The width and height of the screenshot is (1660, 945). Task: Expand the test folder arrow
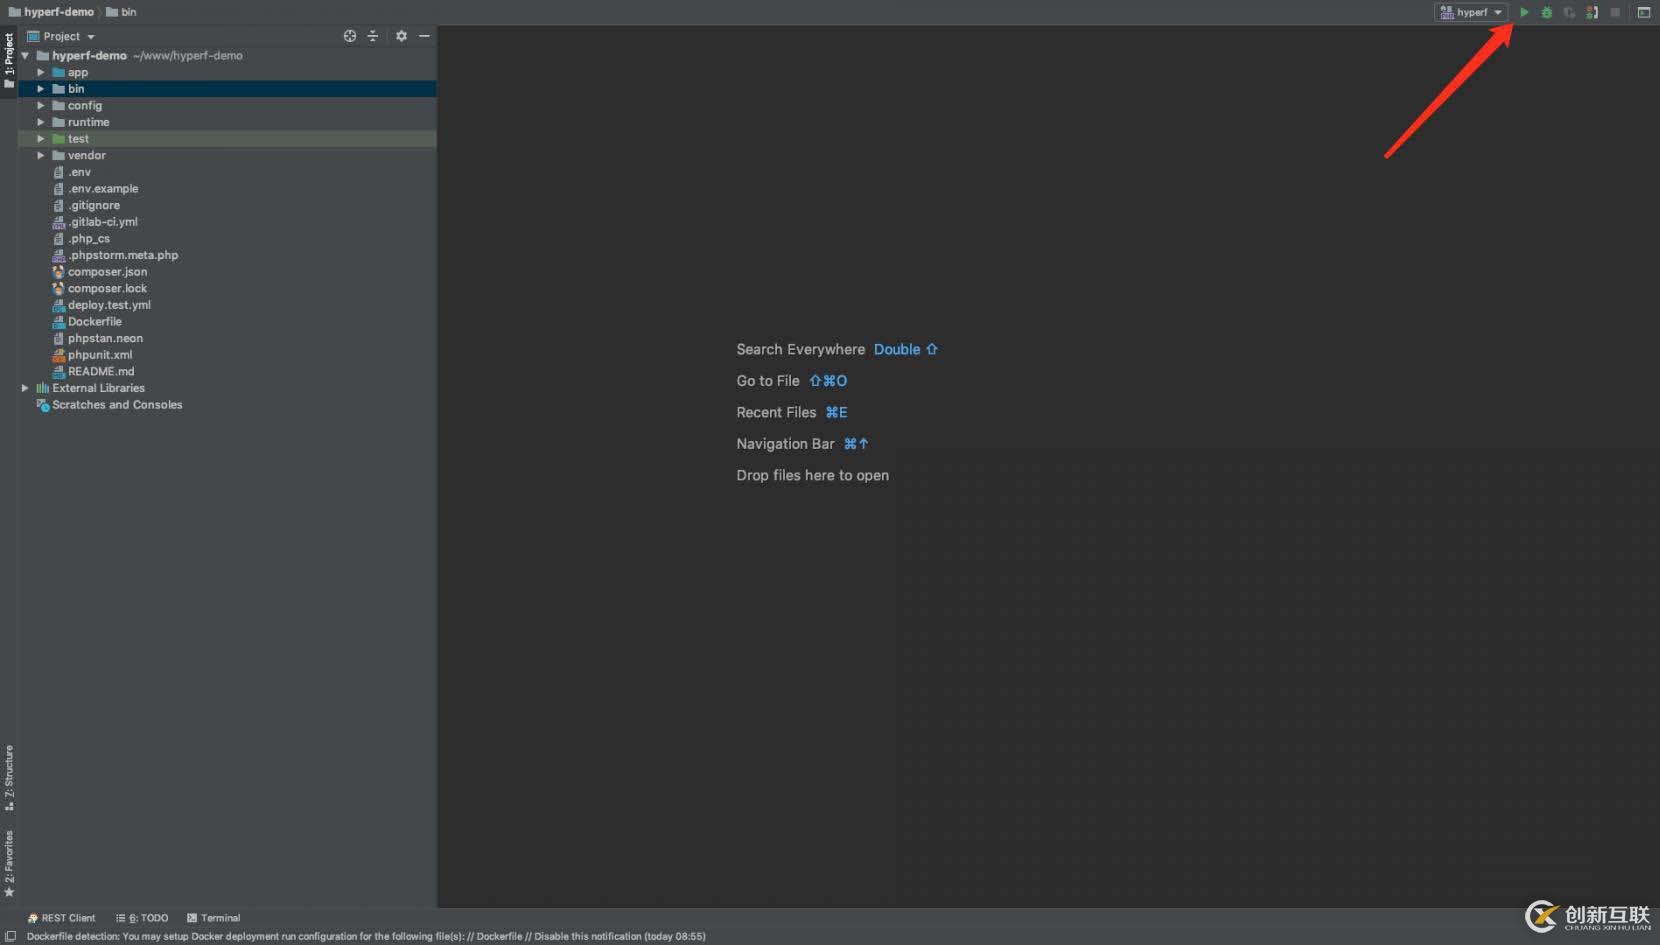click(x=41, y=139)
